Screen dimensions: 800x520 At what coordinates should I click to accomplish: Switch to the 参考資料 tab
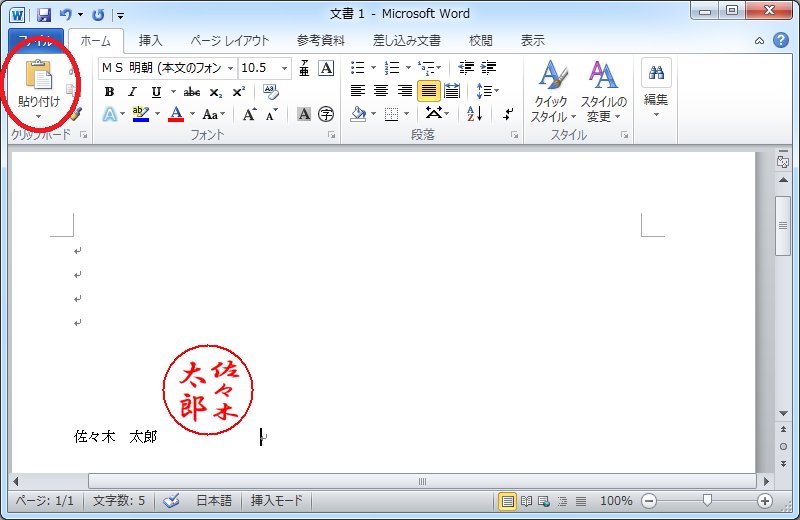(320, 41)
